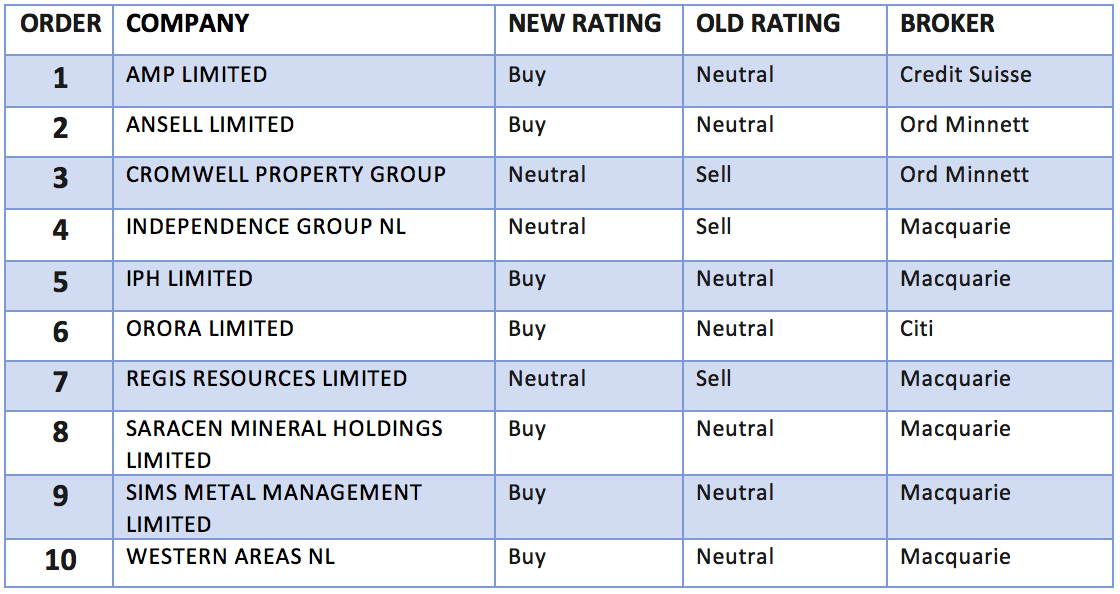Image resolution: width=1120 pixels, height=594 pixels.
Task: Click the OLD RATING column header
Action: coord(768,24)
